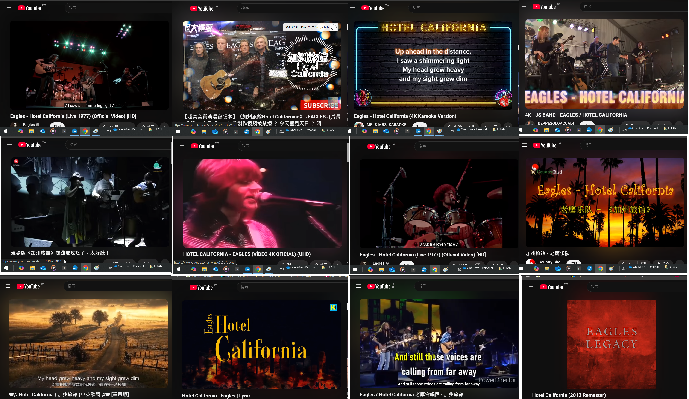Click the YouTube logo in the yellow Hotel California title window

202,287
